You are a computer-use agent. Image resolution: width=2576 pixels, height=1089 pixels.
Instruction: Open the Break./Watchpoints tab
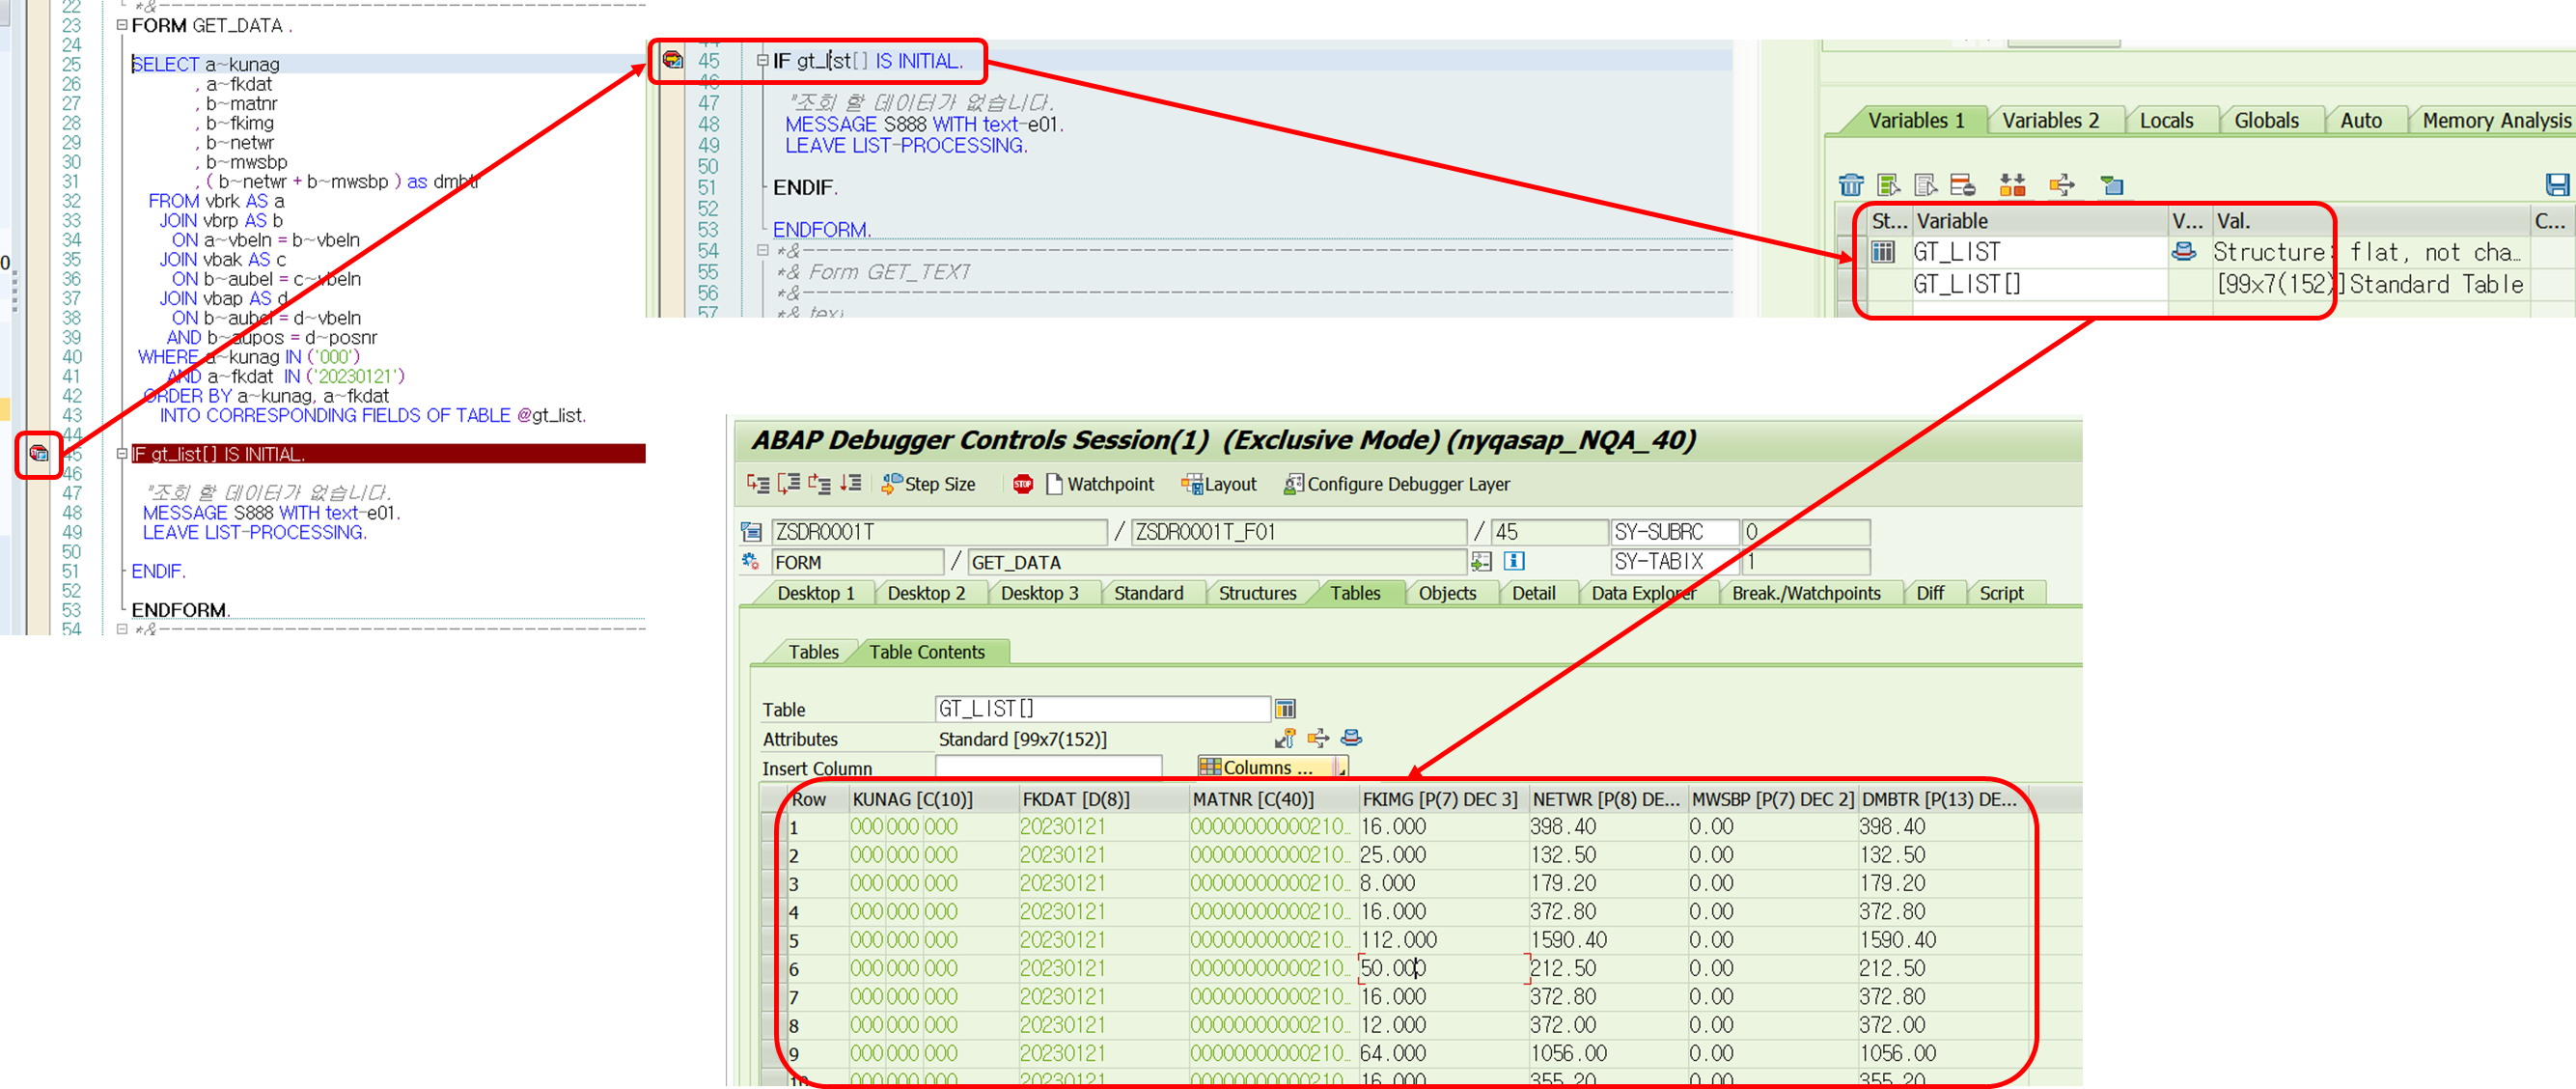click(x=1805, y=593)
